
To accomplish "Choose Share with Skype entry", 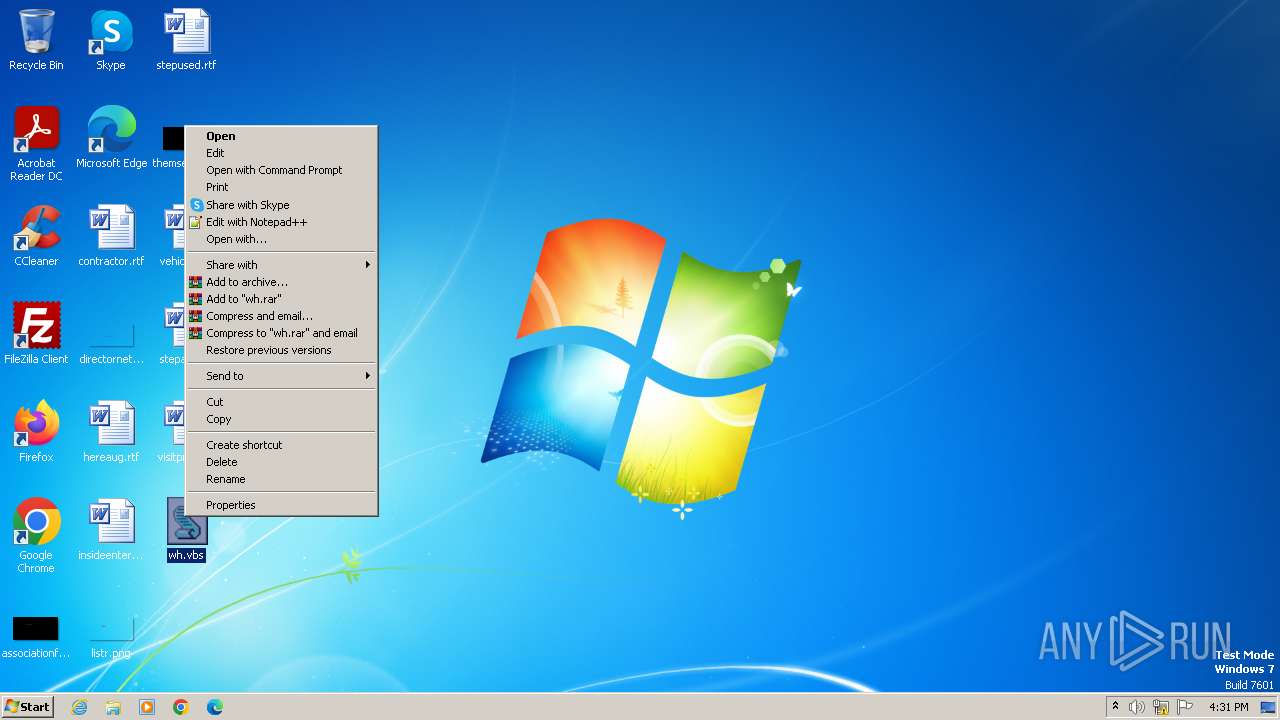I will (x=281, y=205).
